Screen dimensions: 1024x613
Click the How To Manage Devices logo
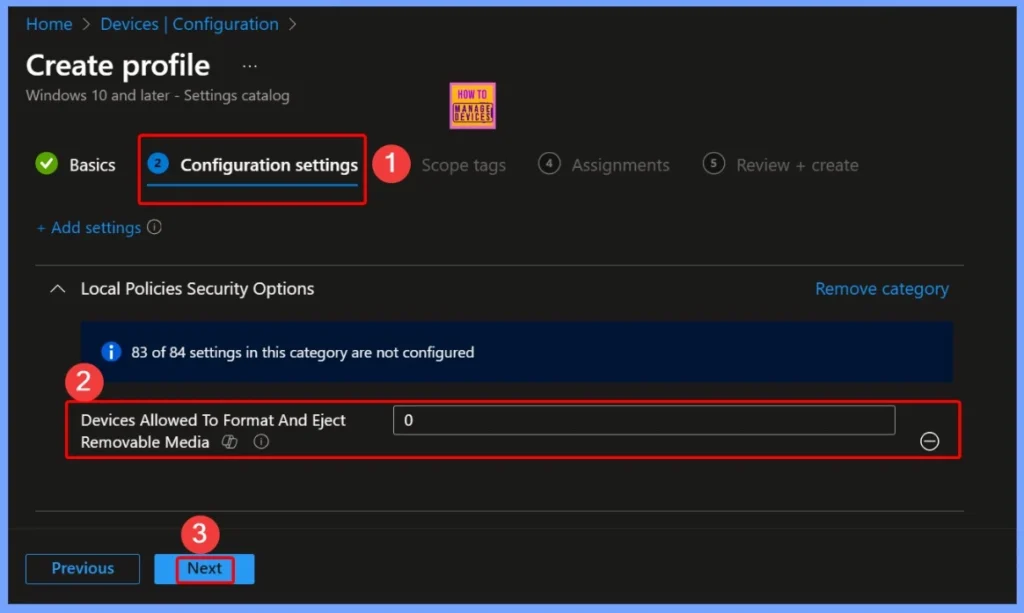pyautogui.click(x=472, y=106)
